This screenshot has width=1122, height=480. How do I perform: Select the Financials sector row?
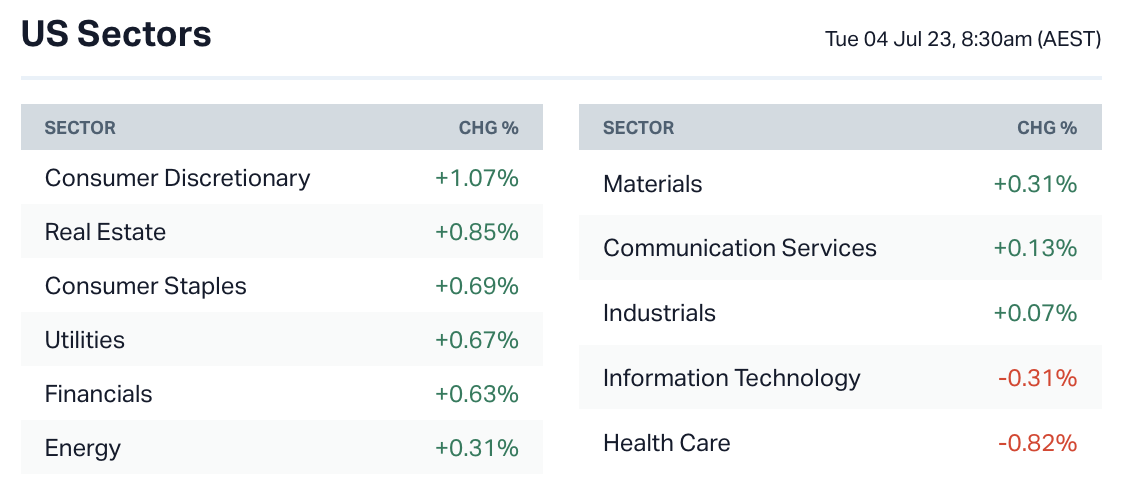98,394
